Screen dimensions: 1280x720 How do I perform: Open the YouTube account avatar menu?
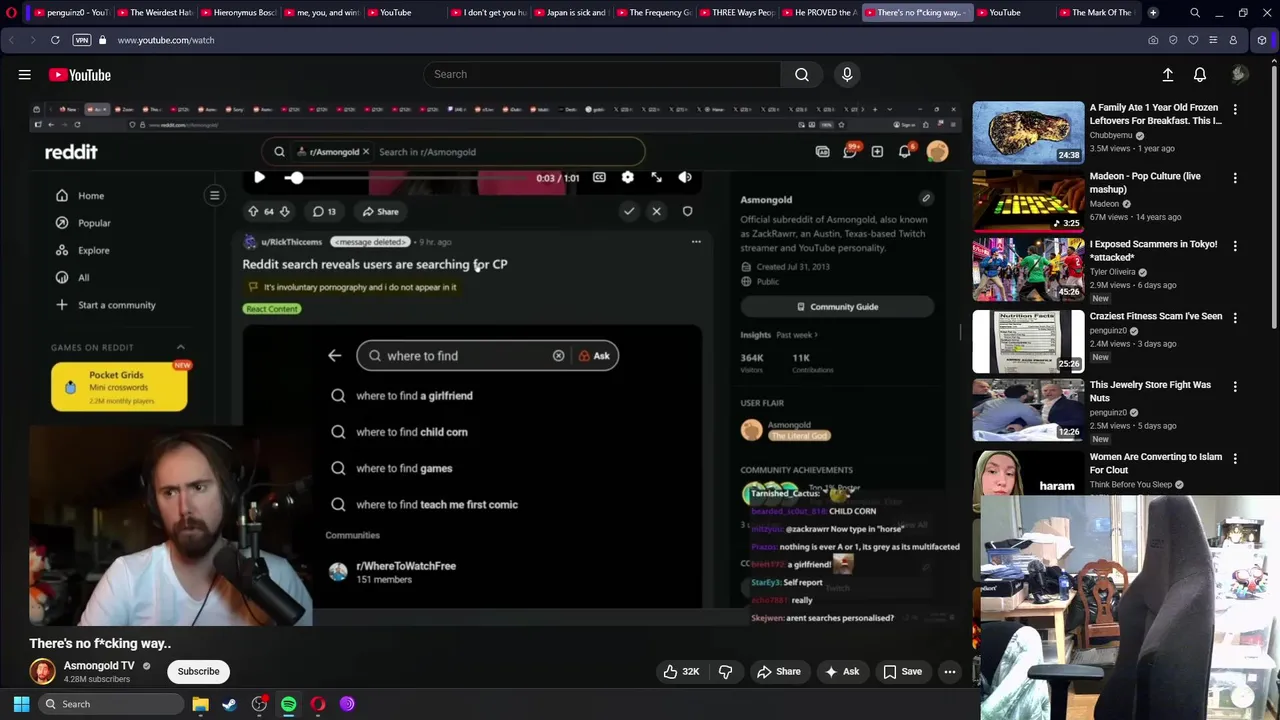1240,74
